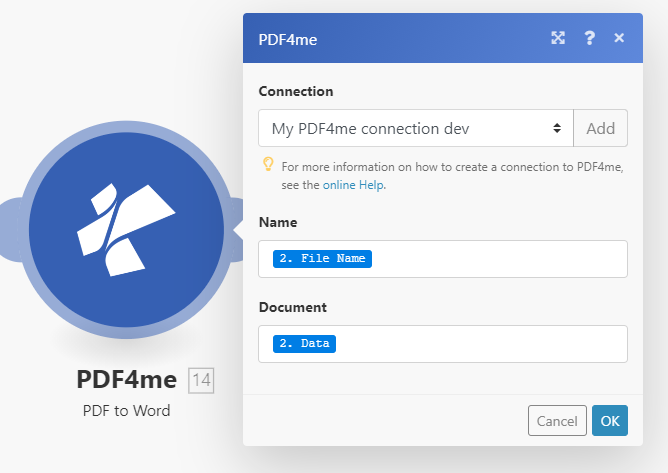Image resolution: width=668 pixels, height=473 pixels.
Task: Click the Name field label
Action: click(x=278, y=222)
